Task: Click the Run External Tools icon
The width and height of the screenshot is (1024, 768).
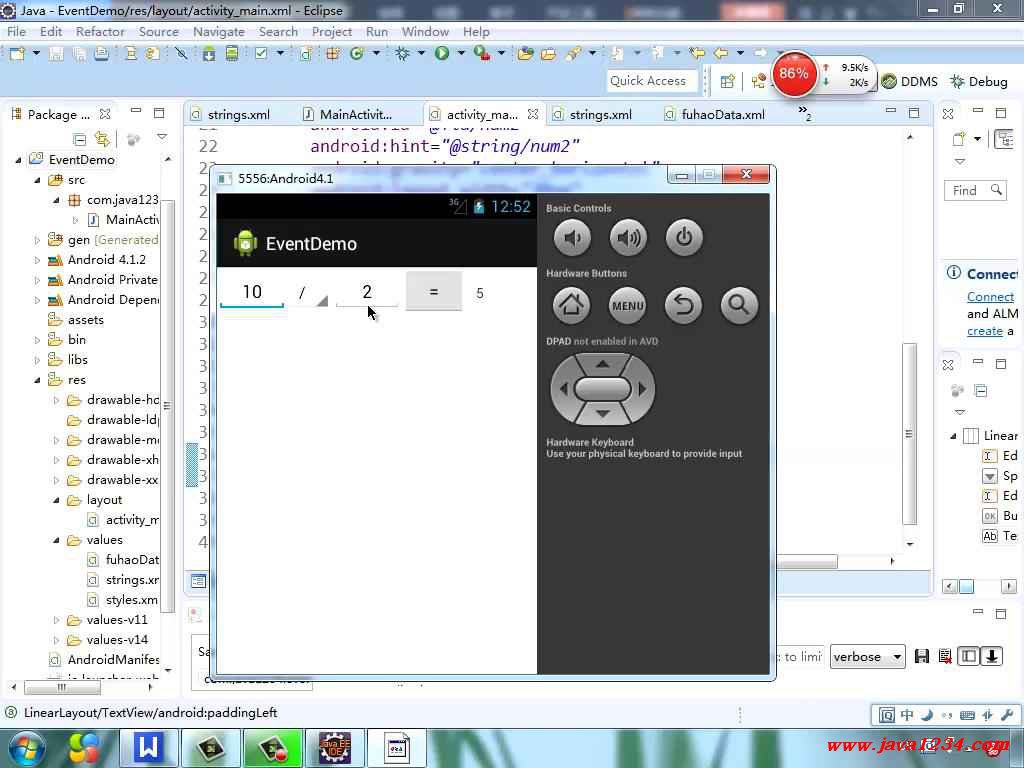Action: (482, 54)
